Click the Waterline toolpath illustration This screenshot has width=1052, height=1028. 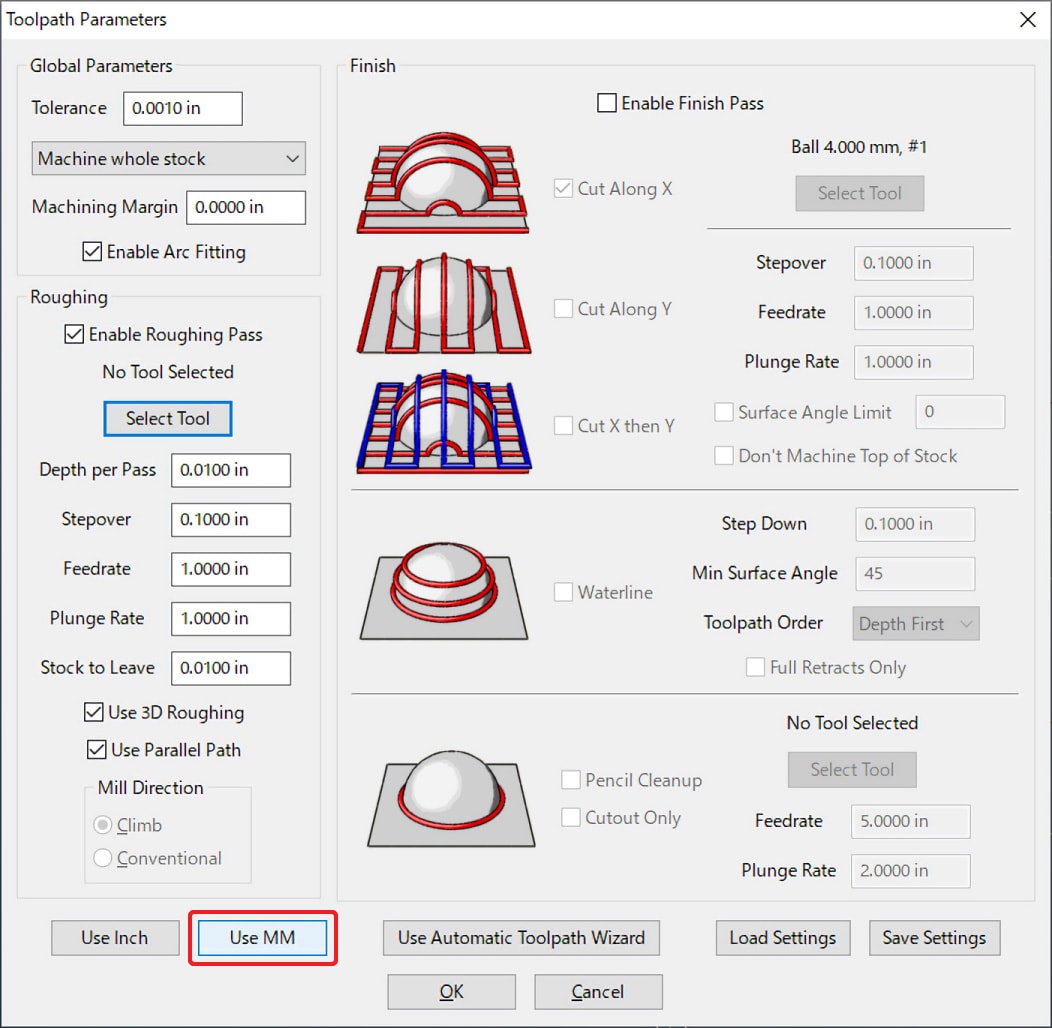(x=443, y=592)
